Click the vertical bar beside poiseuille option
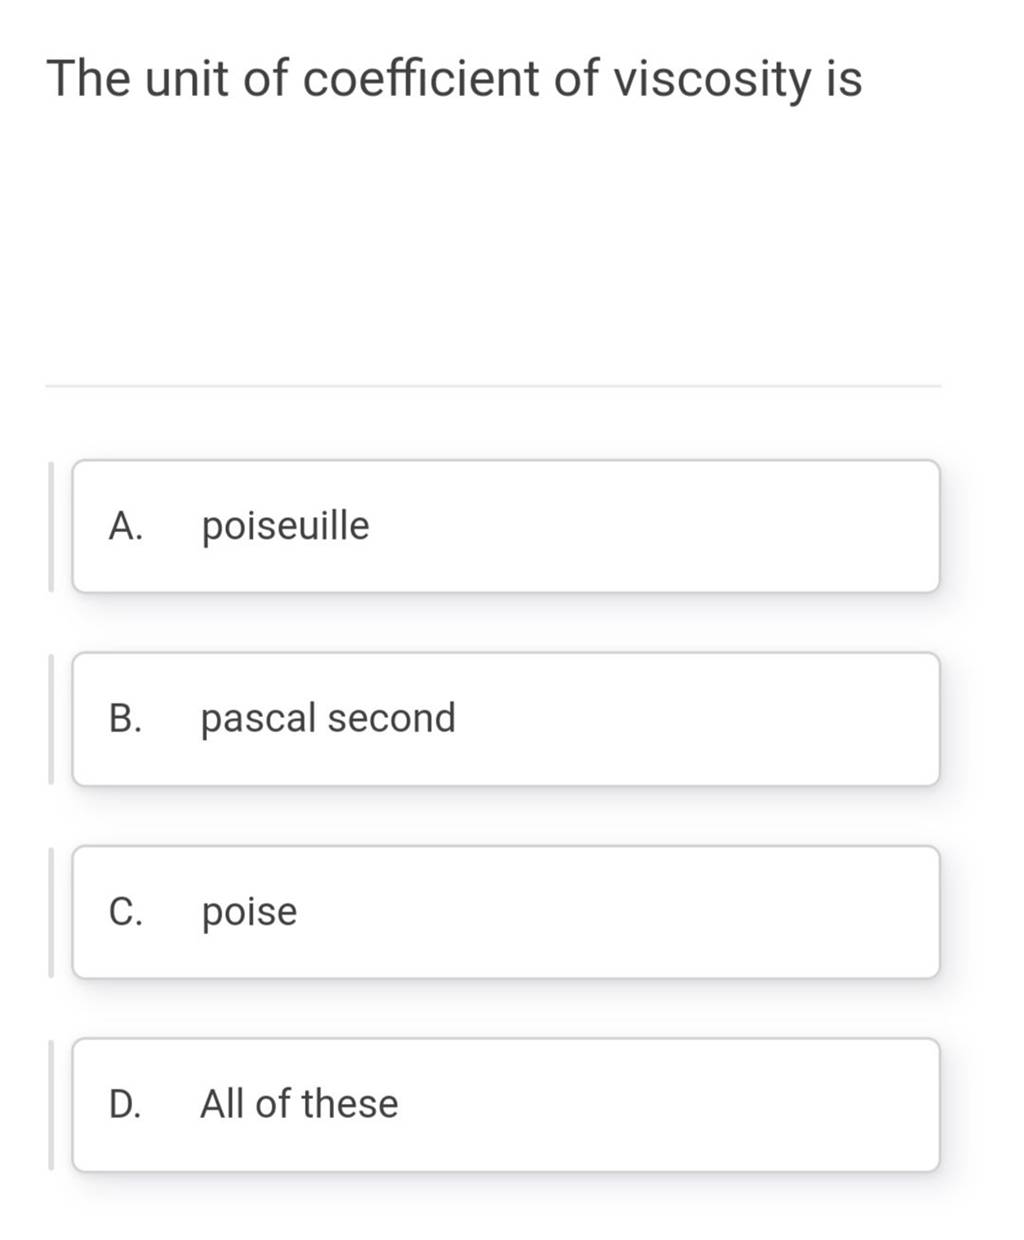This screenshot has height=1240, width=1024. pos(50,526)
